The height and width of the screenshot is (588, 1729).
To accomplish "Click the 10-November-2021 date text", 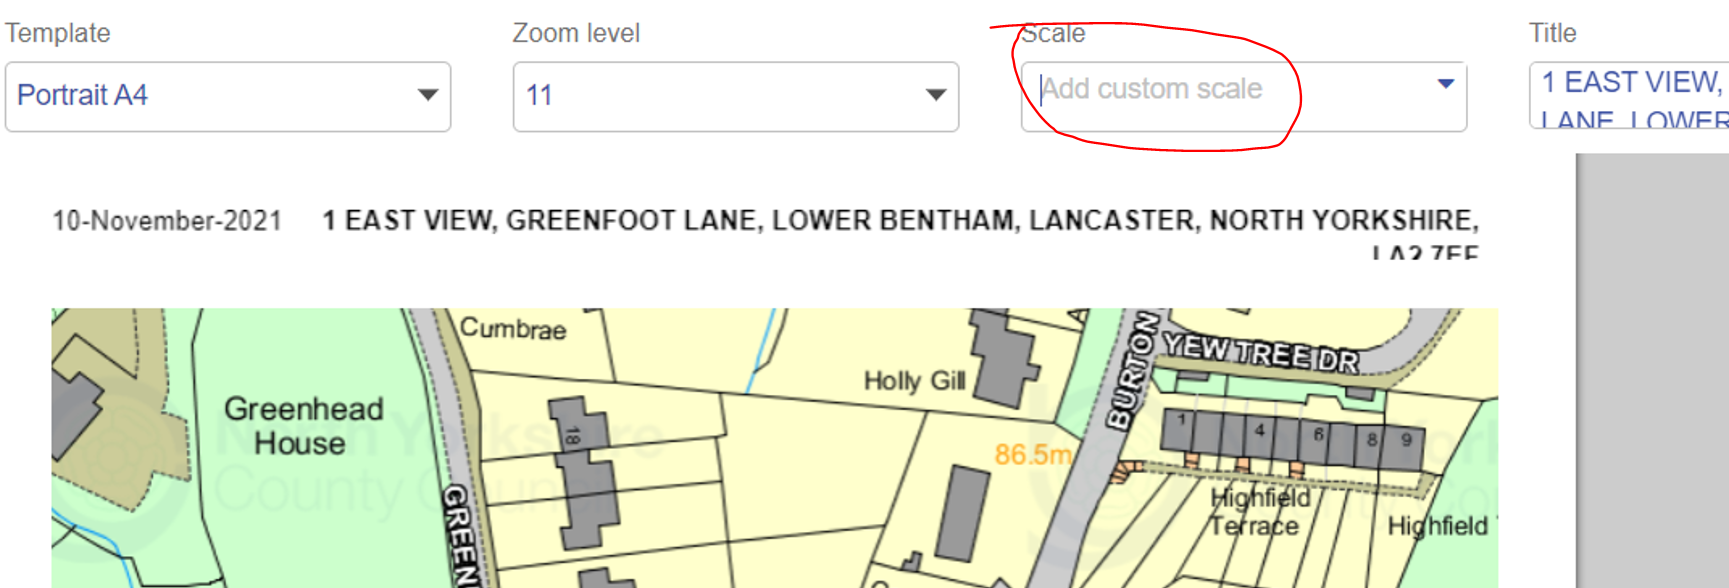I will [167, 221].
